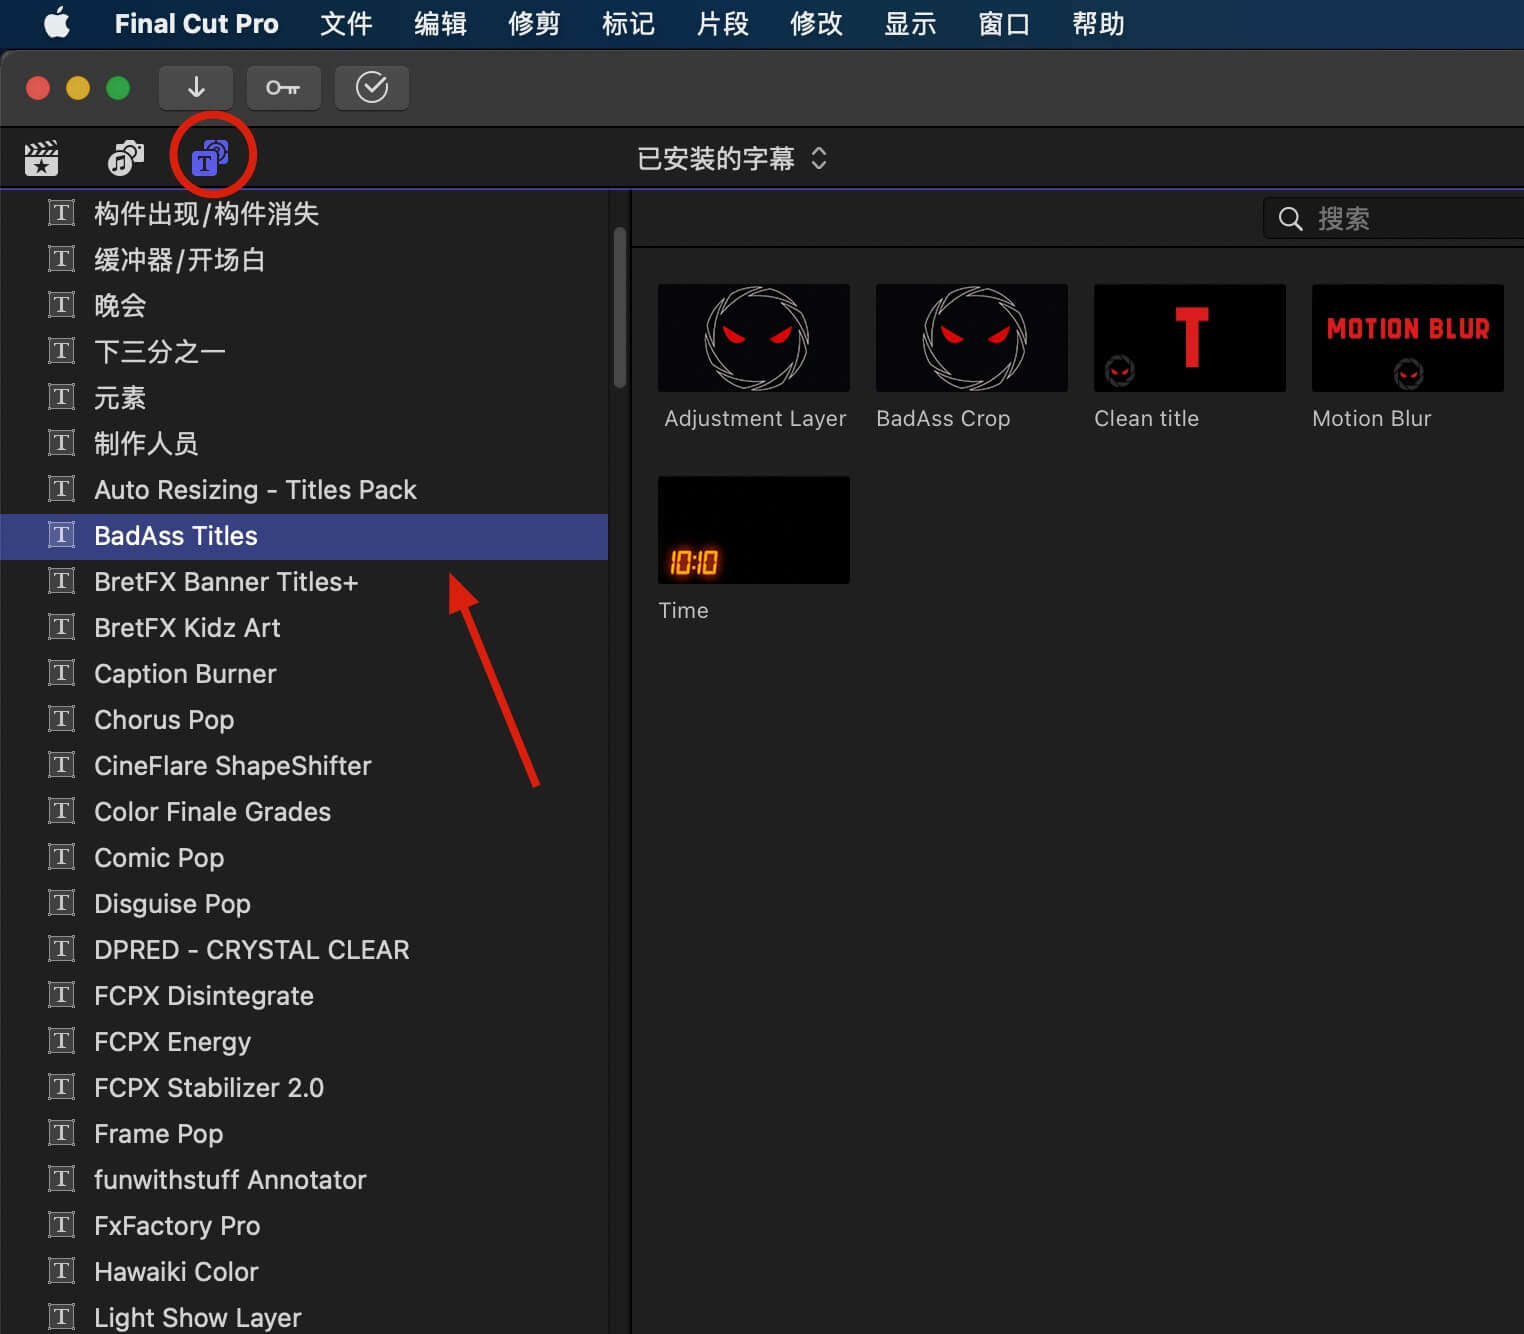Click the 搜索 search field
1524x1334 pixels.
1394,218
